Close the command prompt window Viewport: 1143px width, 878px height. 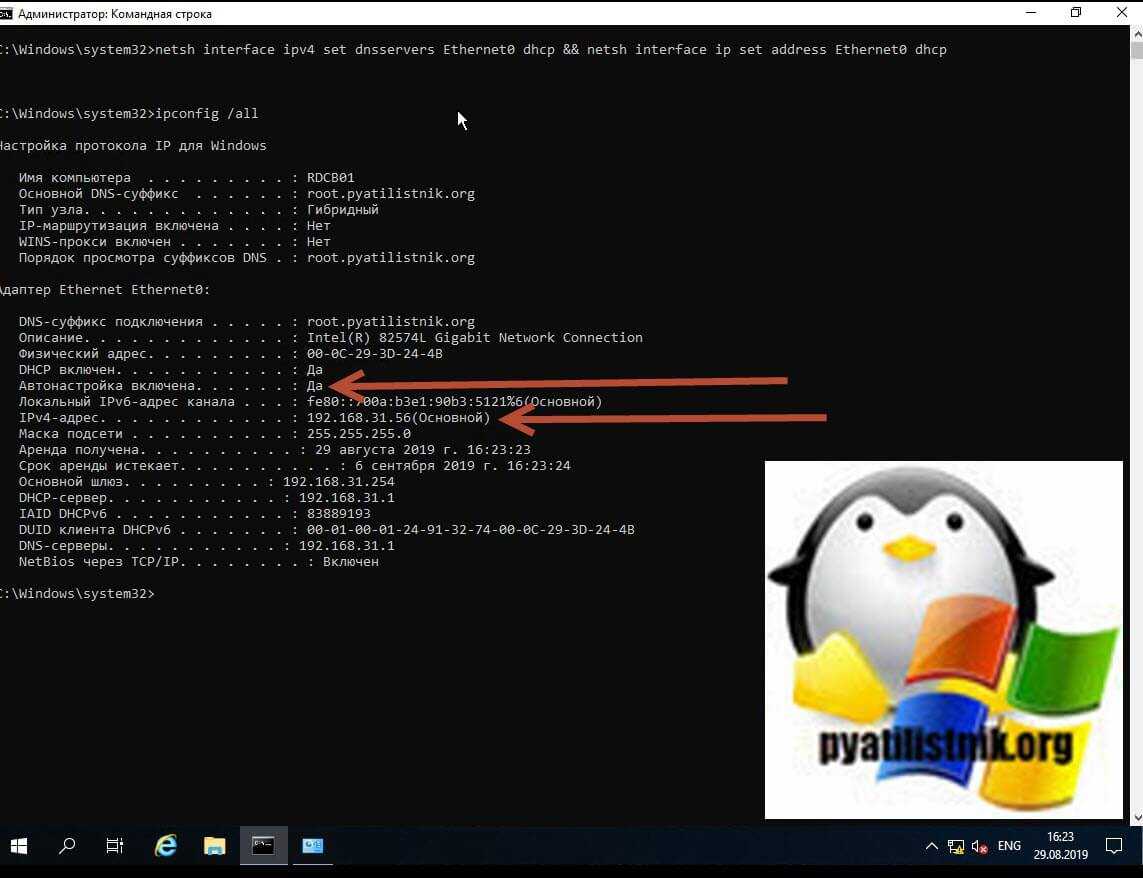tap(1122, 13)
